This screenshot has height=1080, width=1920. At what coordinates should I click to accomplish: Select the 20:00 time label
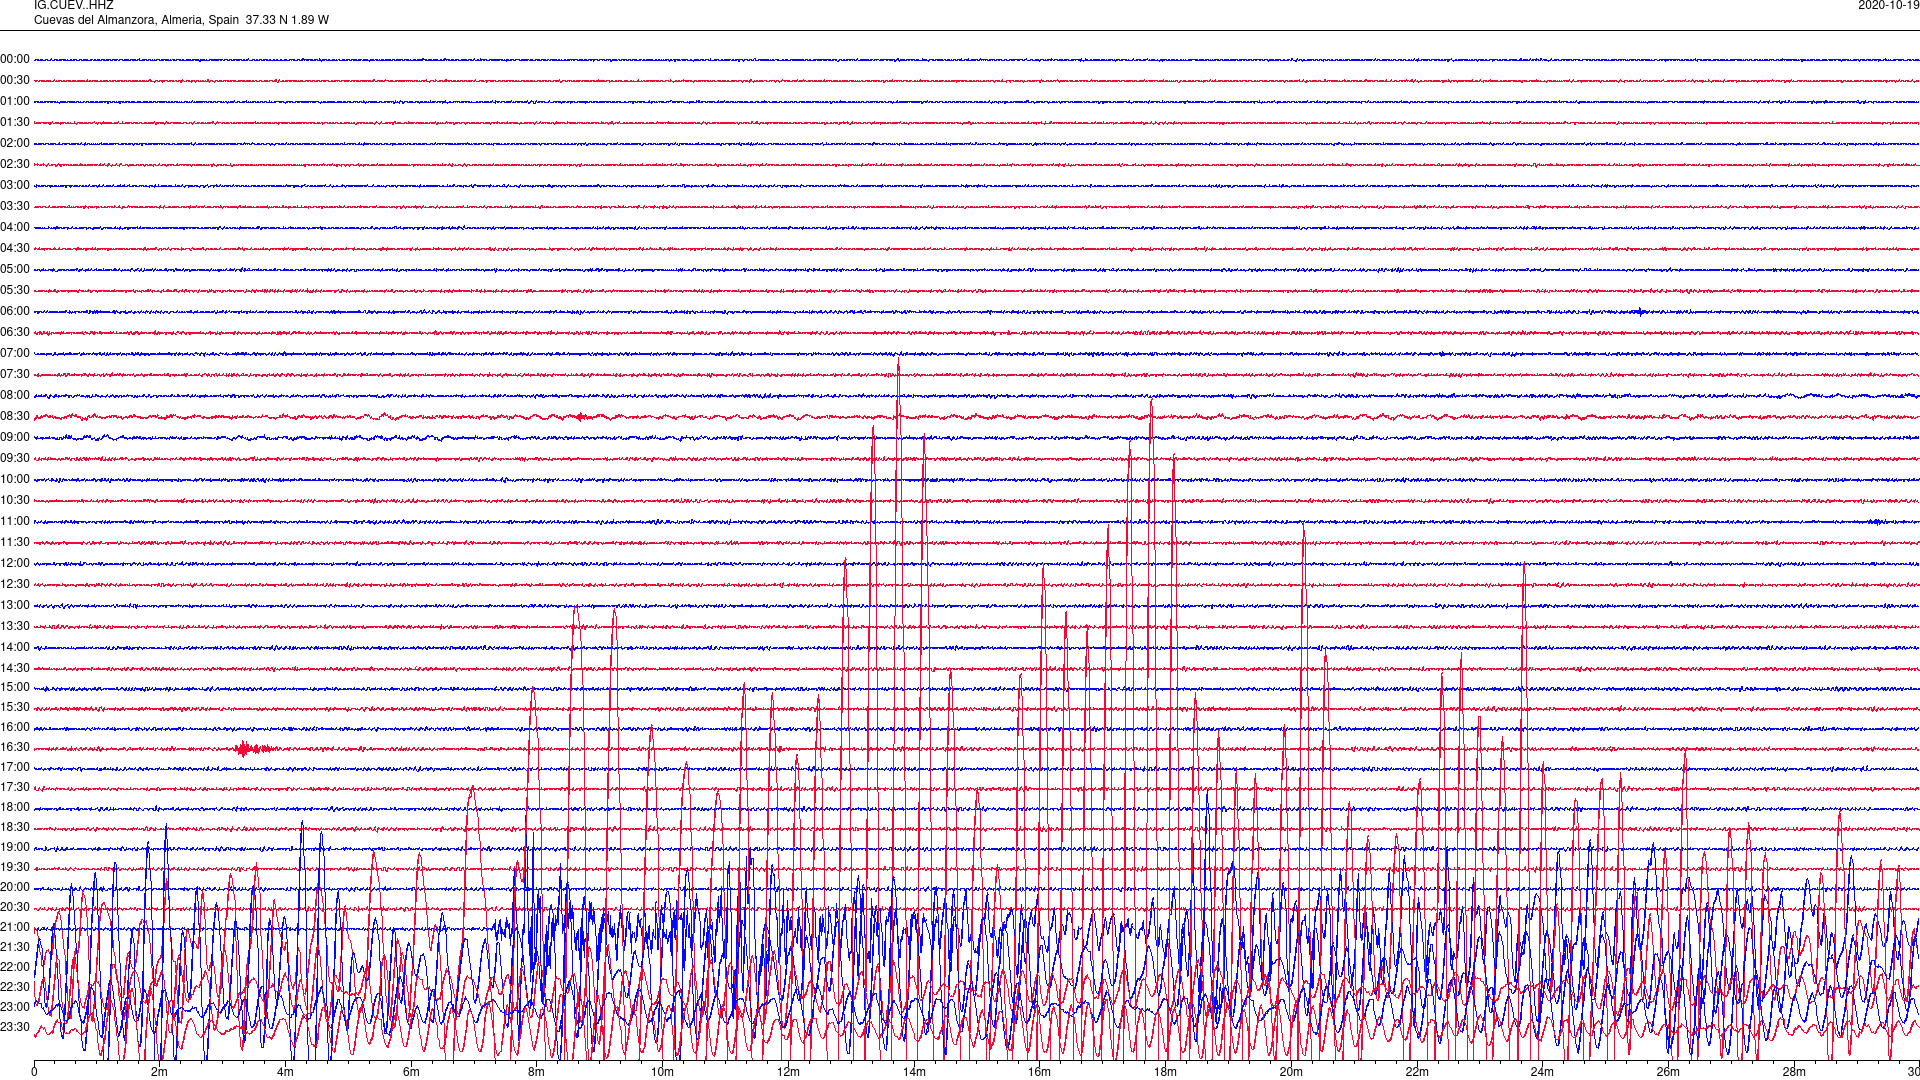pos(15,887)
